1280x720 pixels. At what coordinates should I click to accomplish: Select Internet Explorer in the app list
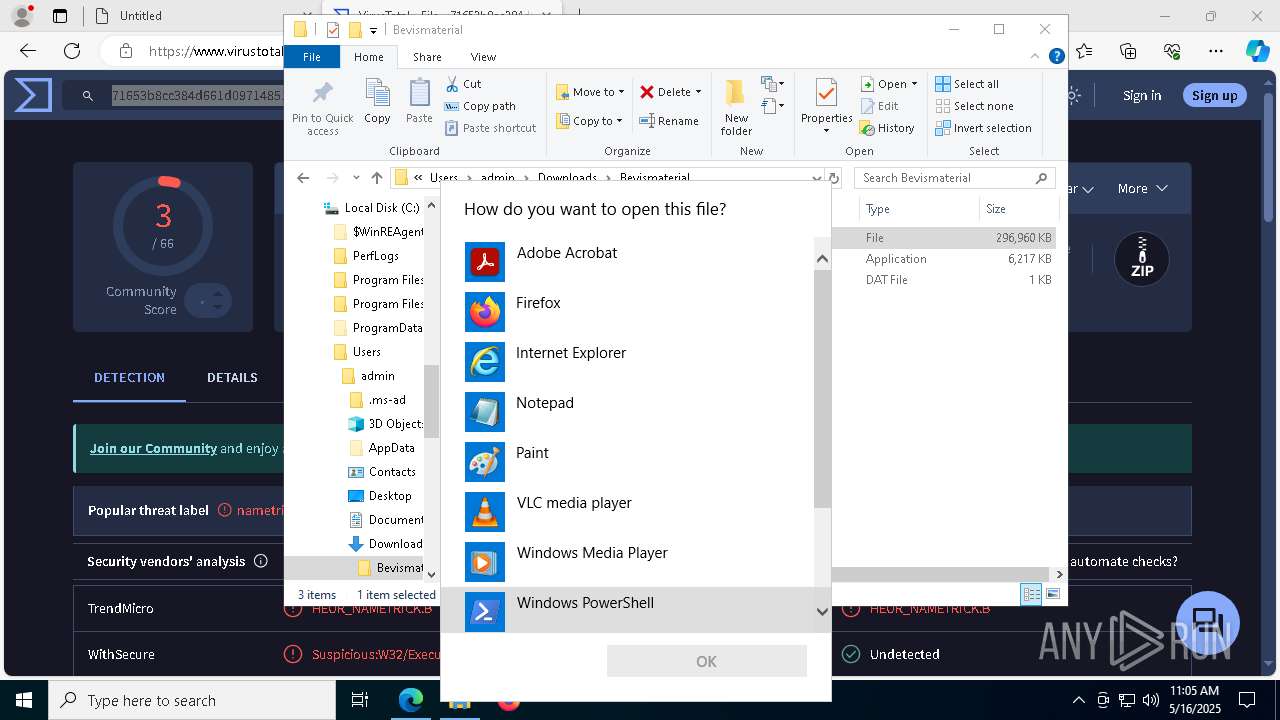point(627,362)
